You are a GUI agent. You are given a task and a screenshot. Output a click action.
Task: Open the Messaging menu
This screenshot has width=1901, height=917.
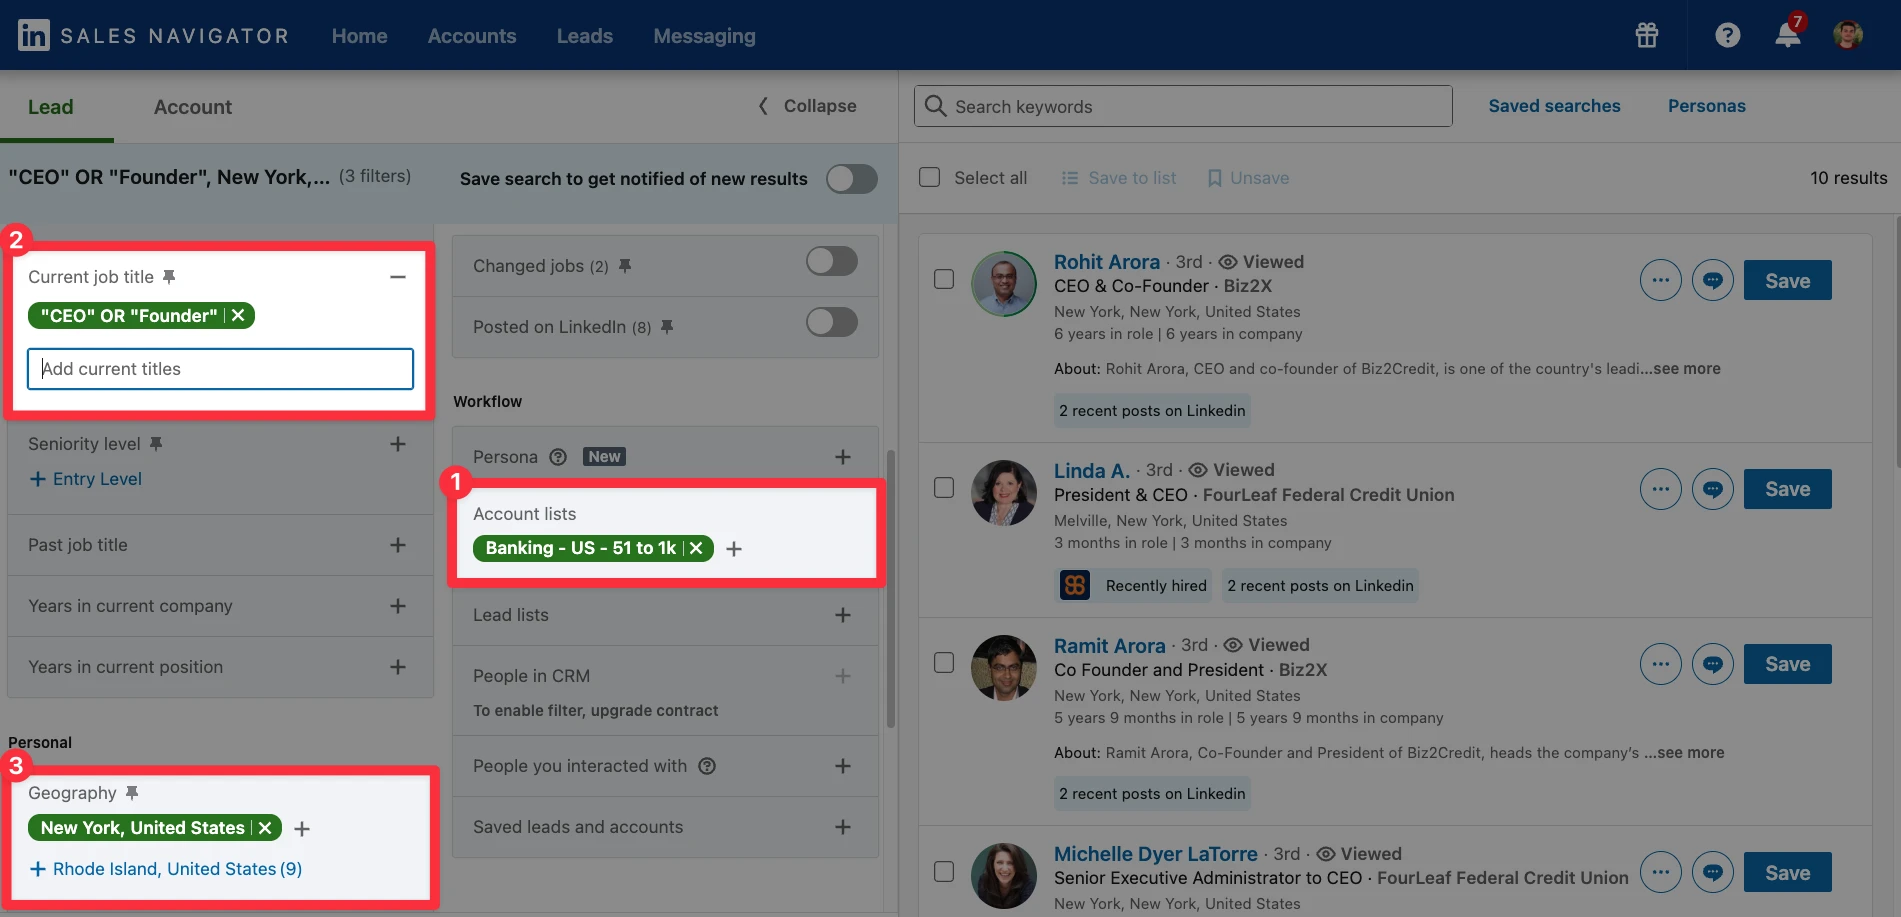(704, 36)
